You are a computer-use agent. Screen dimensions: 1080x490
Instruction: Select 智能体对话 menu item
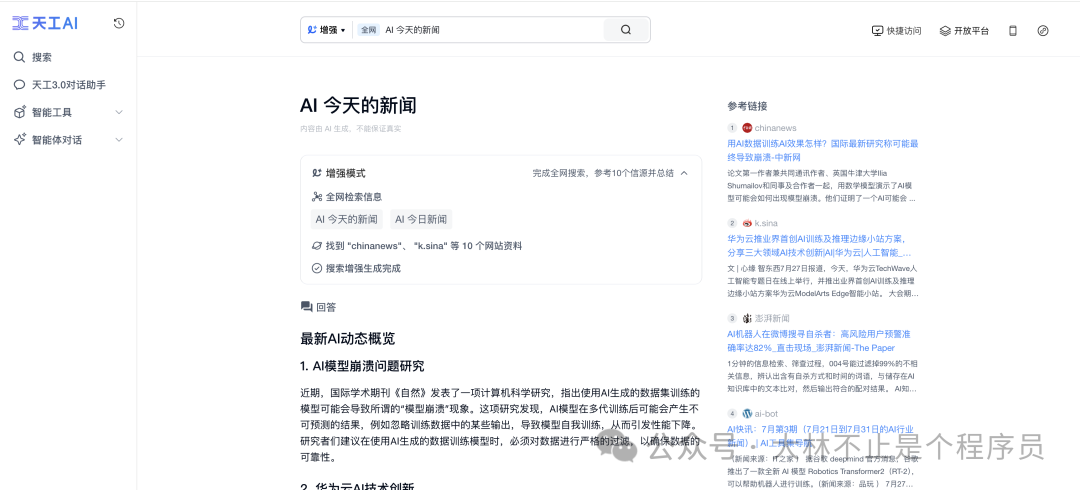click(x=56, y=140)
